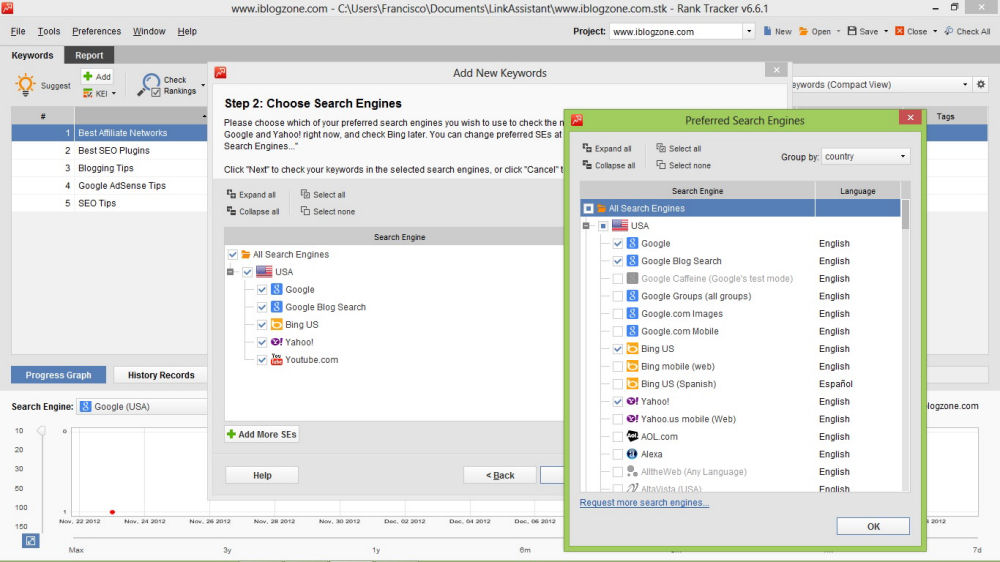Click the Save project disk icon
Image resolution: width=1000 pixels, height=562 pixels.
click(851, 31)
